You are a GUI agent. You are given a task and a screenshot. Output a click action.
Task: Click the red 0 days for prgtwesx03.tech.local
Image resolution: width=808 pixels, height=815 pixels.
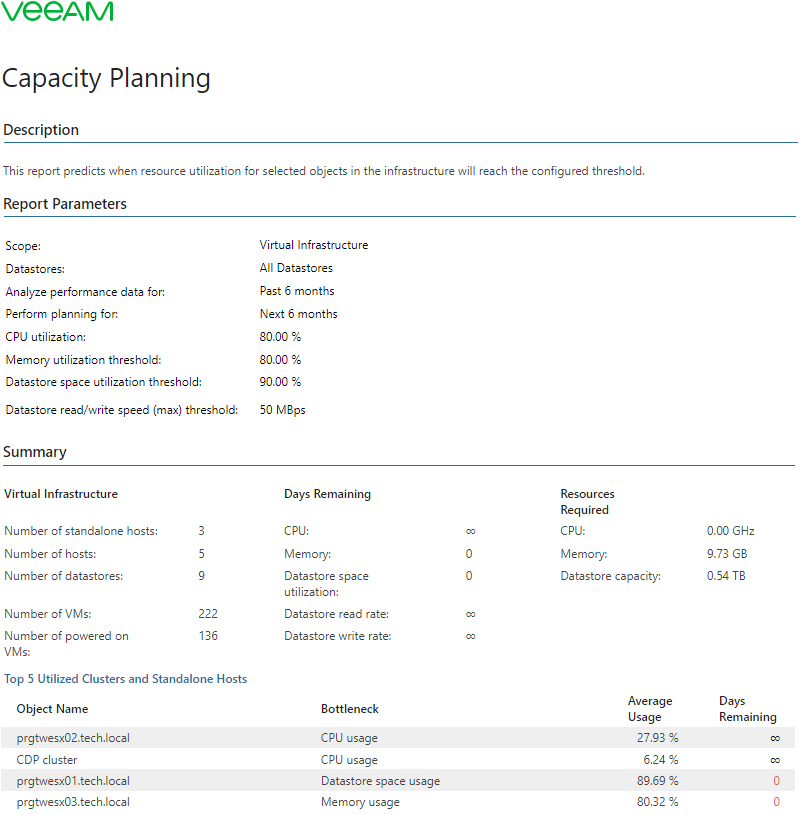click(776, 802)
